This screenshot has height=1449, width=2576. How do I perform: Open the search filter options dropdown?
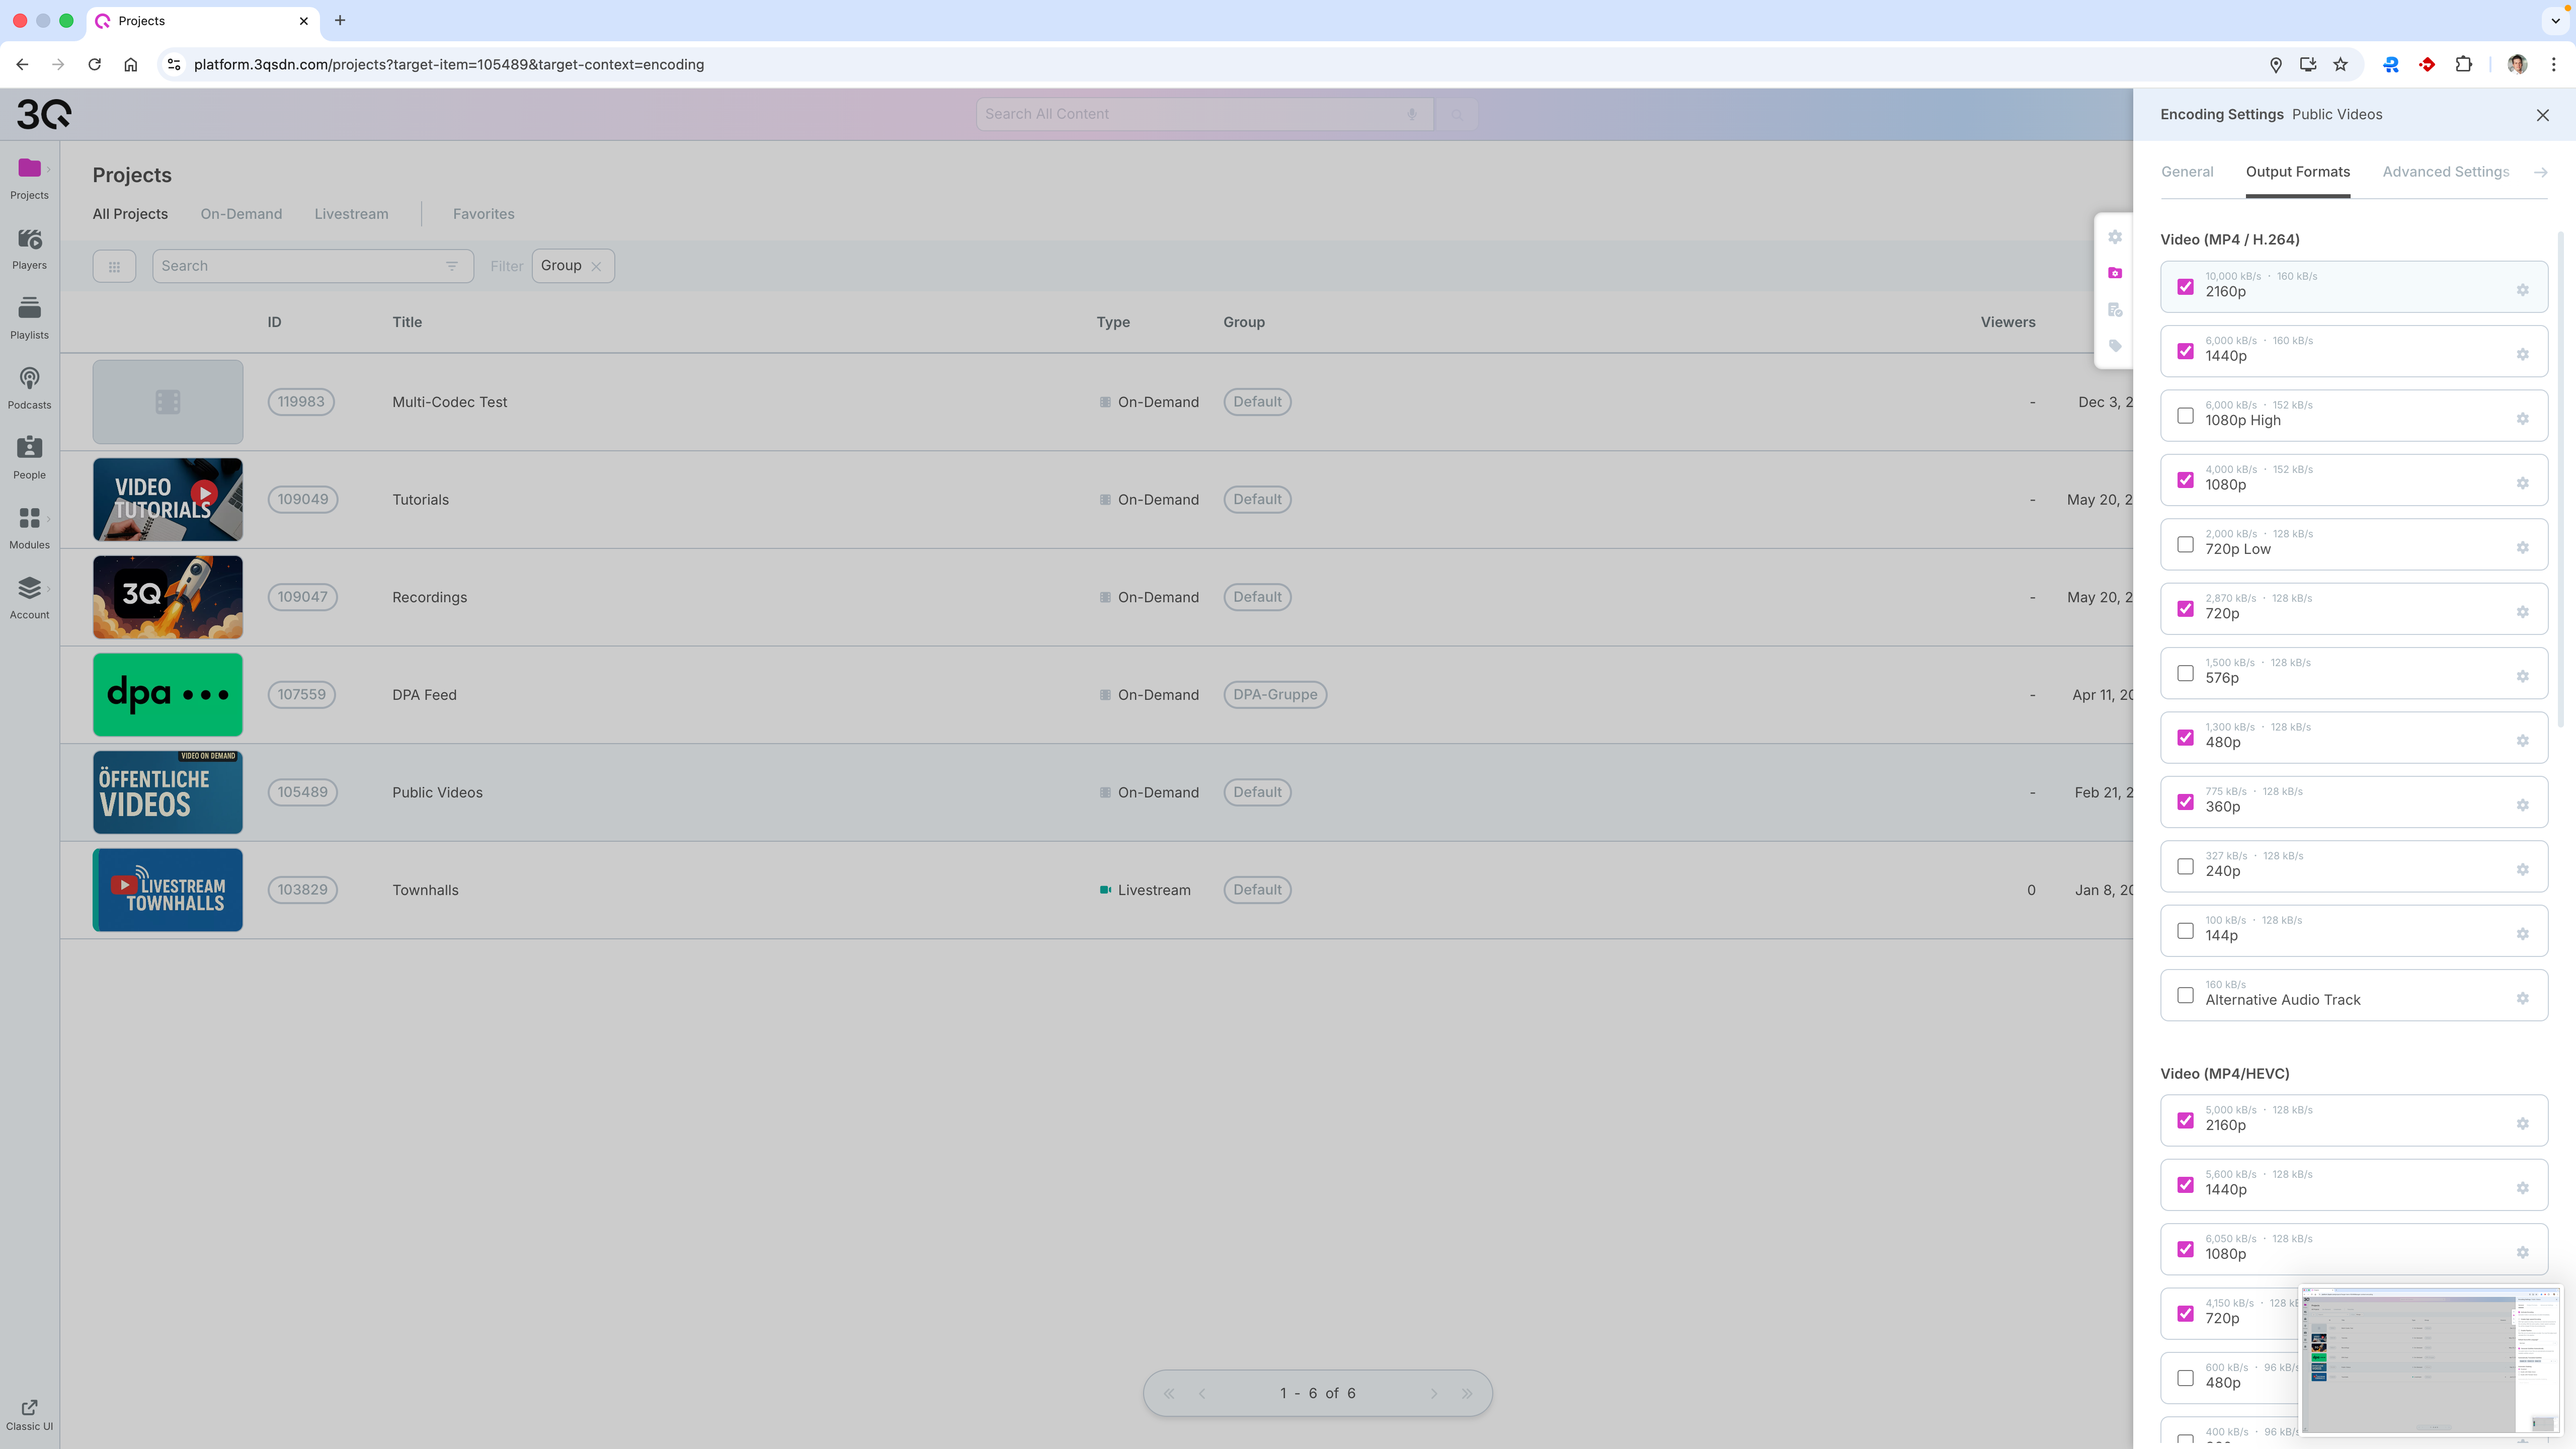click(452, 266)
